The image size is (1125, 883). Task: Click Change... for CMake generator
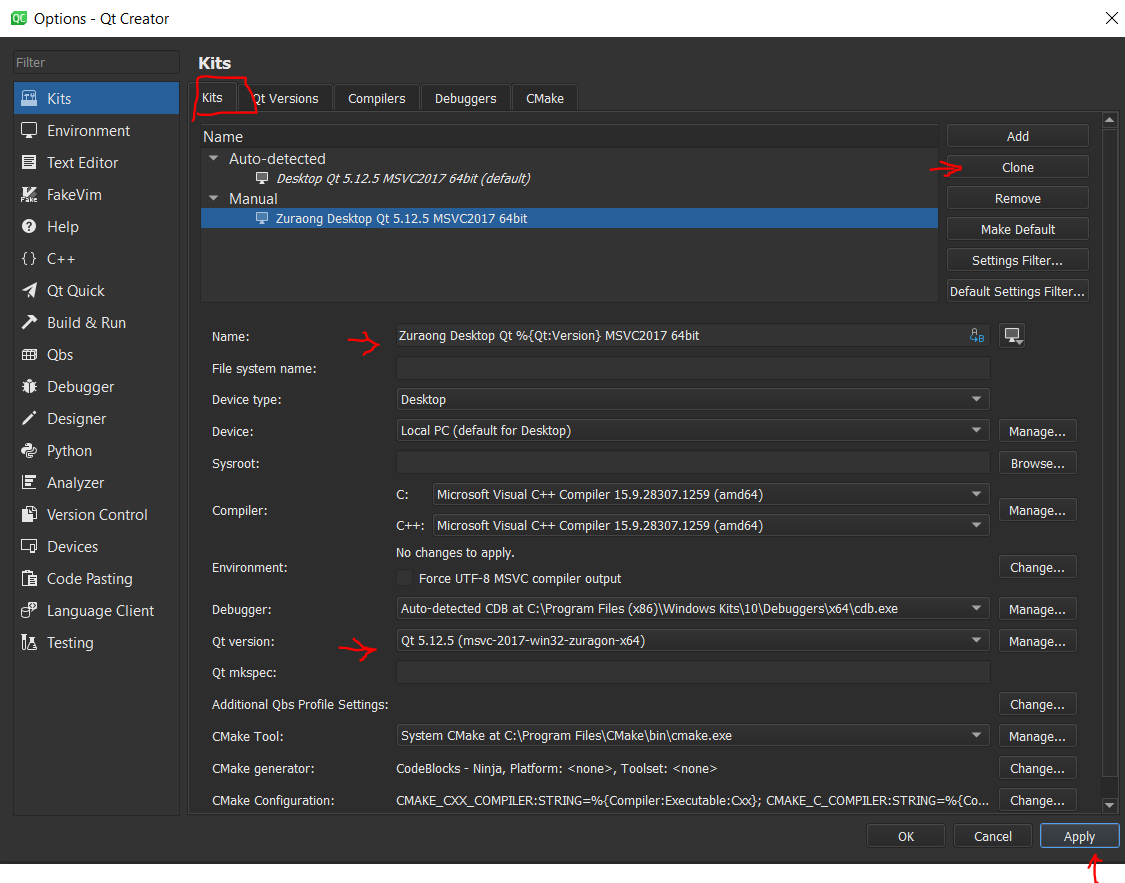1037,768
